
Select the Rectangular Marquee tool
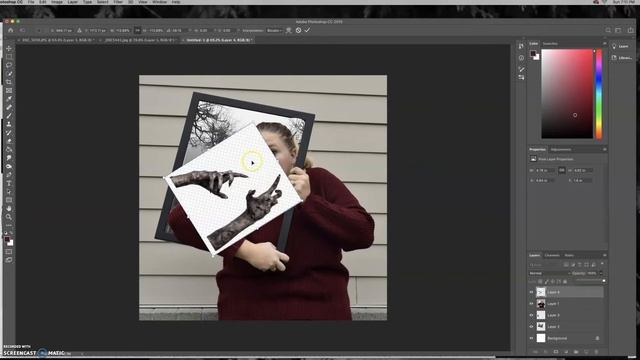coord(9,57)
